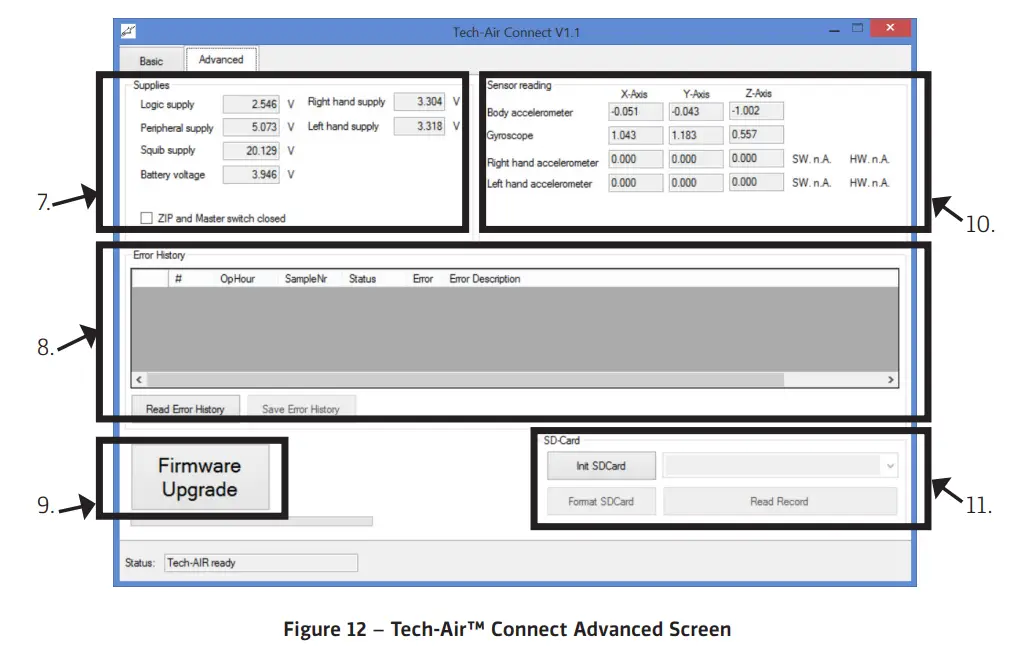This screenshot has height=649, width=1013.
Task: Click the OpHour column header
Action: 237,279
